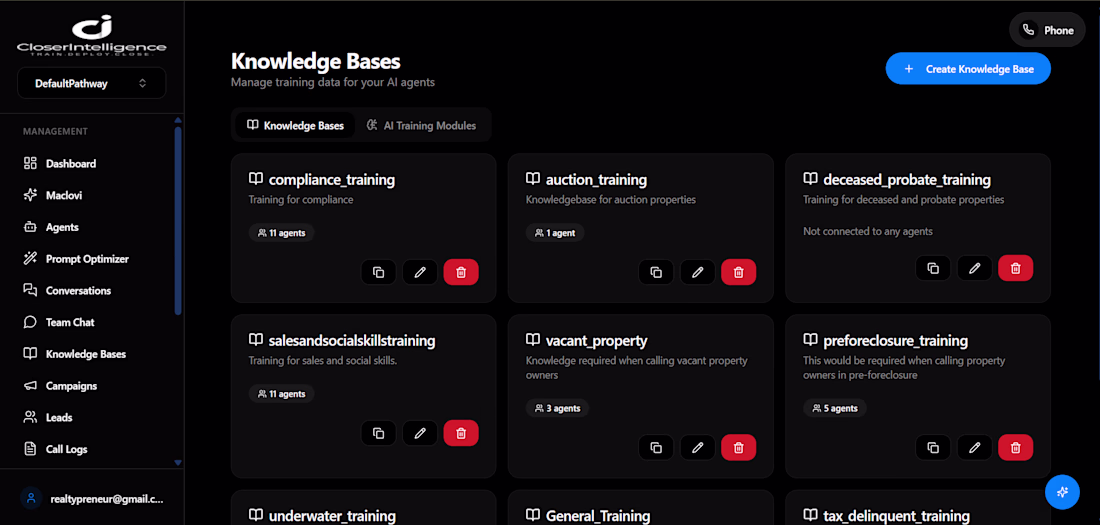Screen dimensions: 1100x525
Task: Delete the auction_training knowledge base
Action: click(738, 272)
